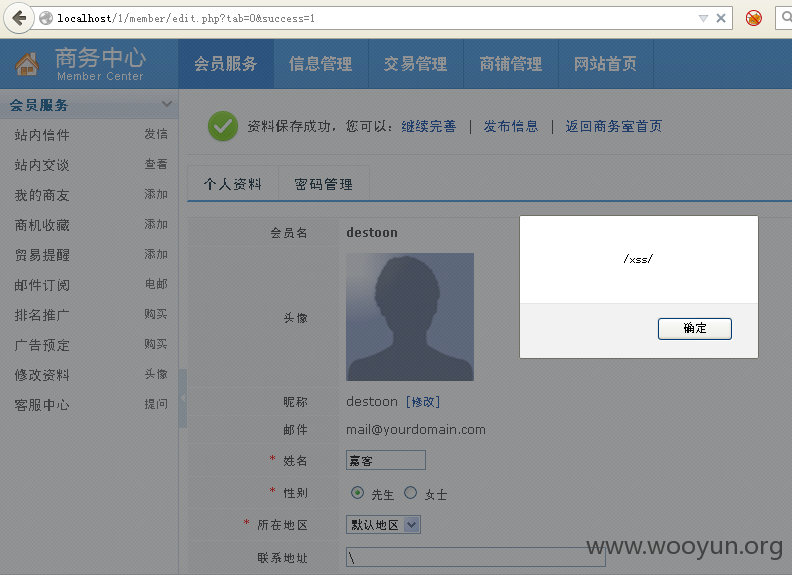This screenshot has height=575, width=792.
Task: Open 商机收藏 in sidebar
Action: (42, 225)
